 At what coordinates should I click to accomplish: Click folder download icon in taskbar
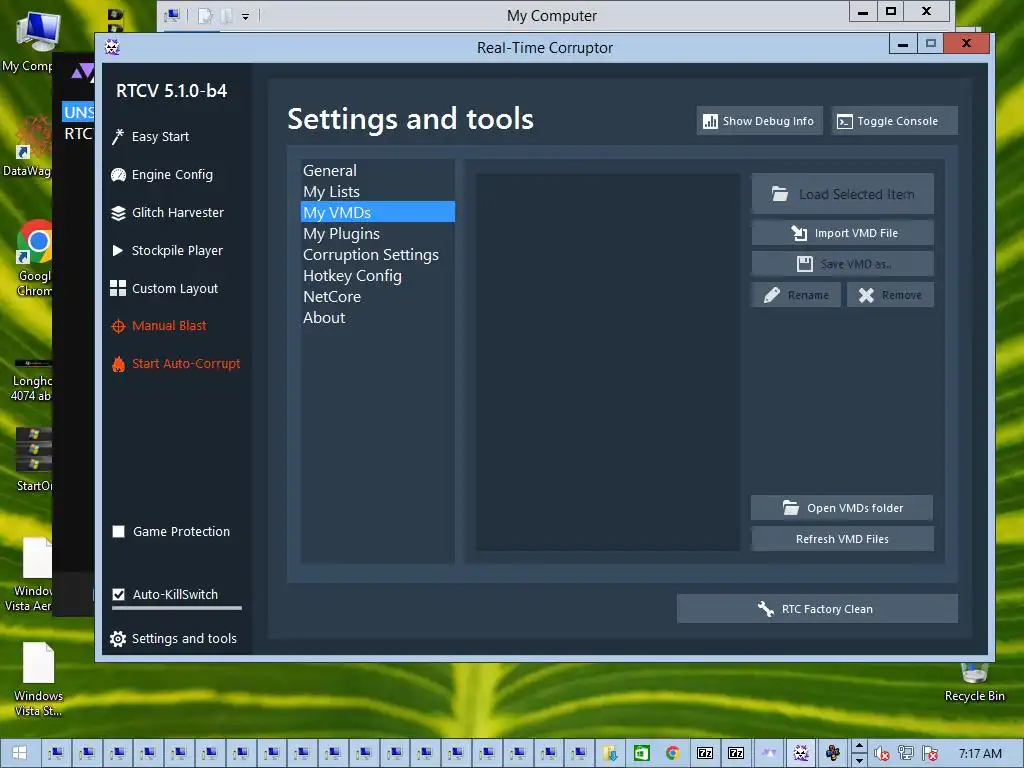[x=611, y=753]
